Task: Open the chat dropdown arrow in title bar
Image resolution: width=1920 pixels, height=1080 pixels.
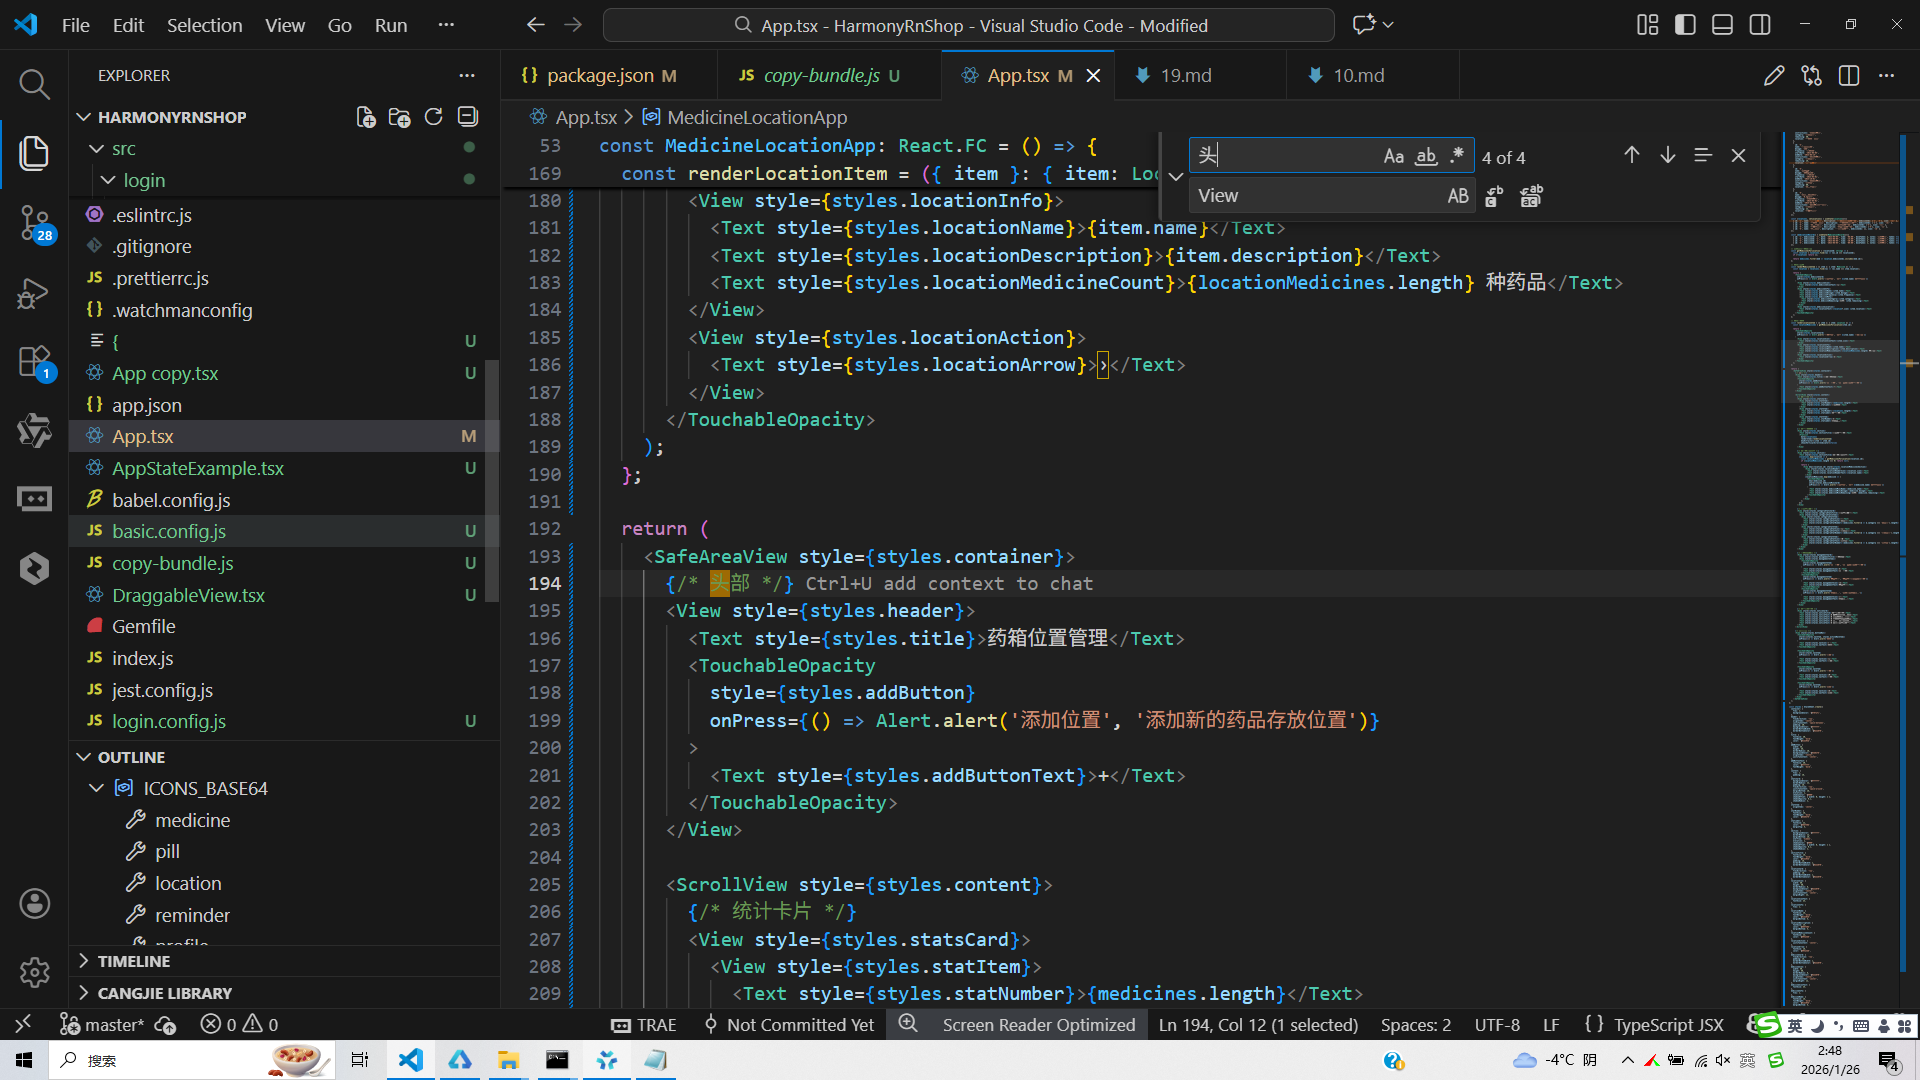Action: tap(1388, 25)
